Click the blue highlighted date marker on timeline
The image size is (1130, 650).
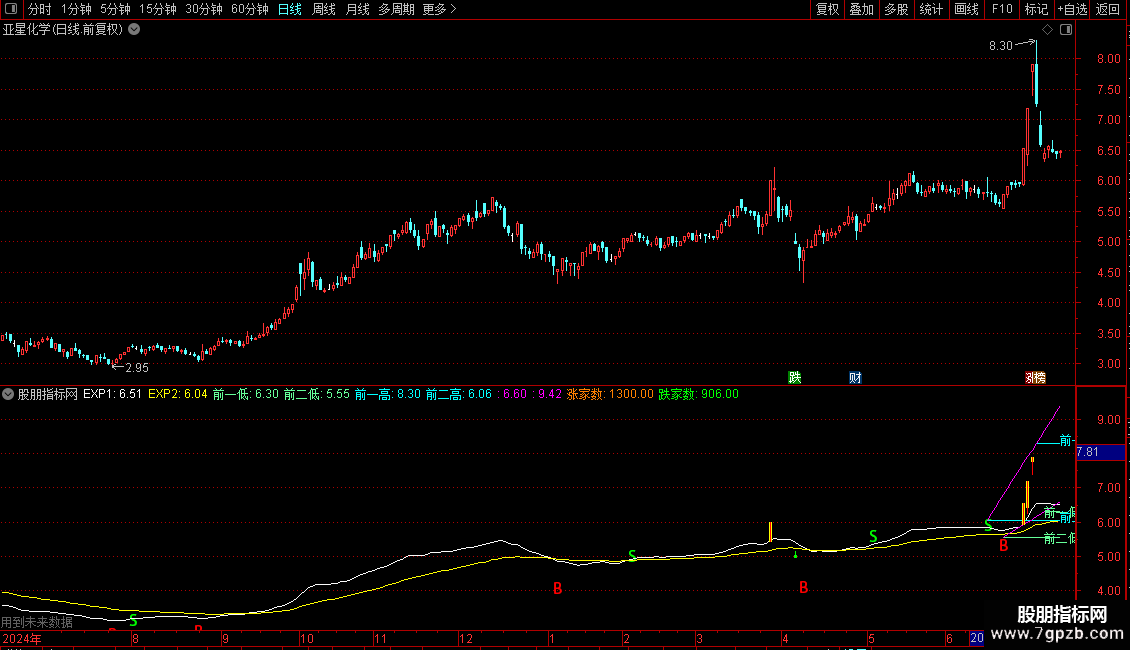tap(976, 638)
